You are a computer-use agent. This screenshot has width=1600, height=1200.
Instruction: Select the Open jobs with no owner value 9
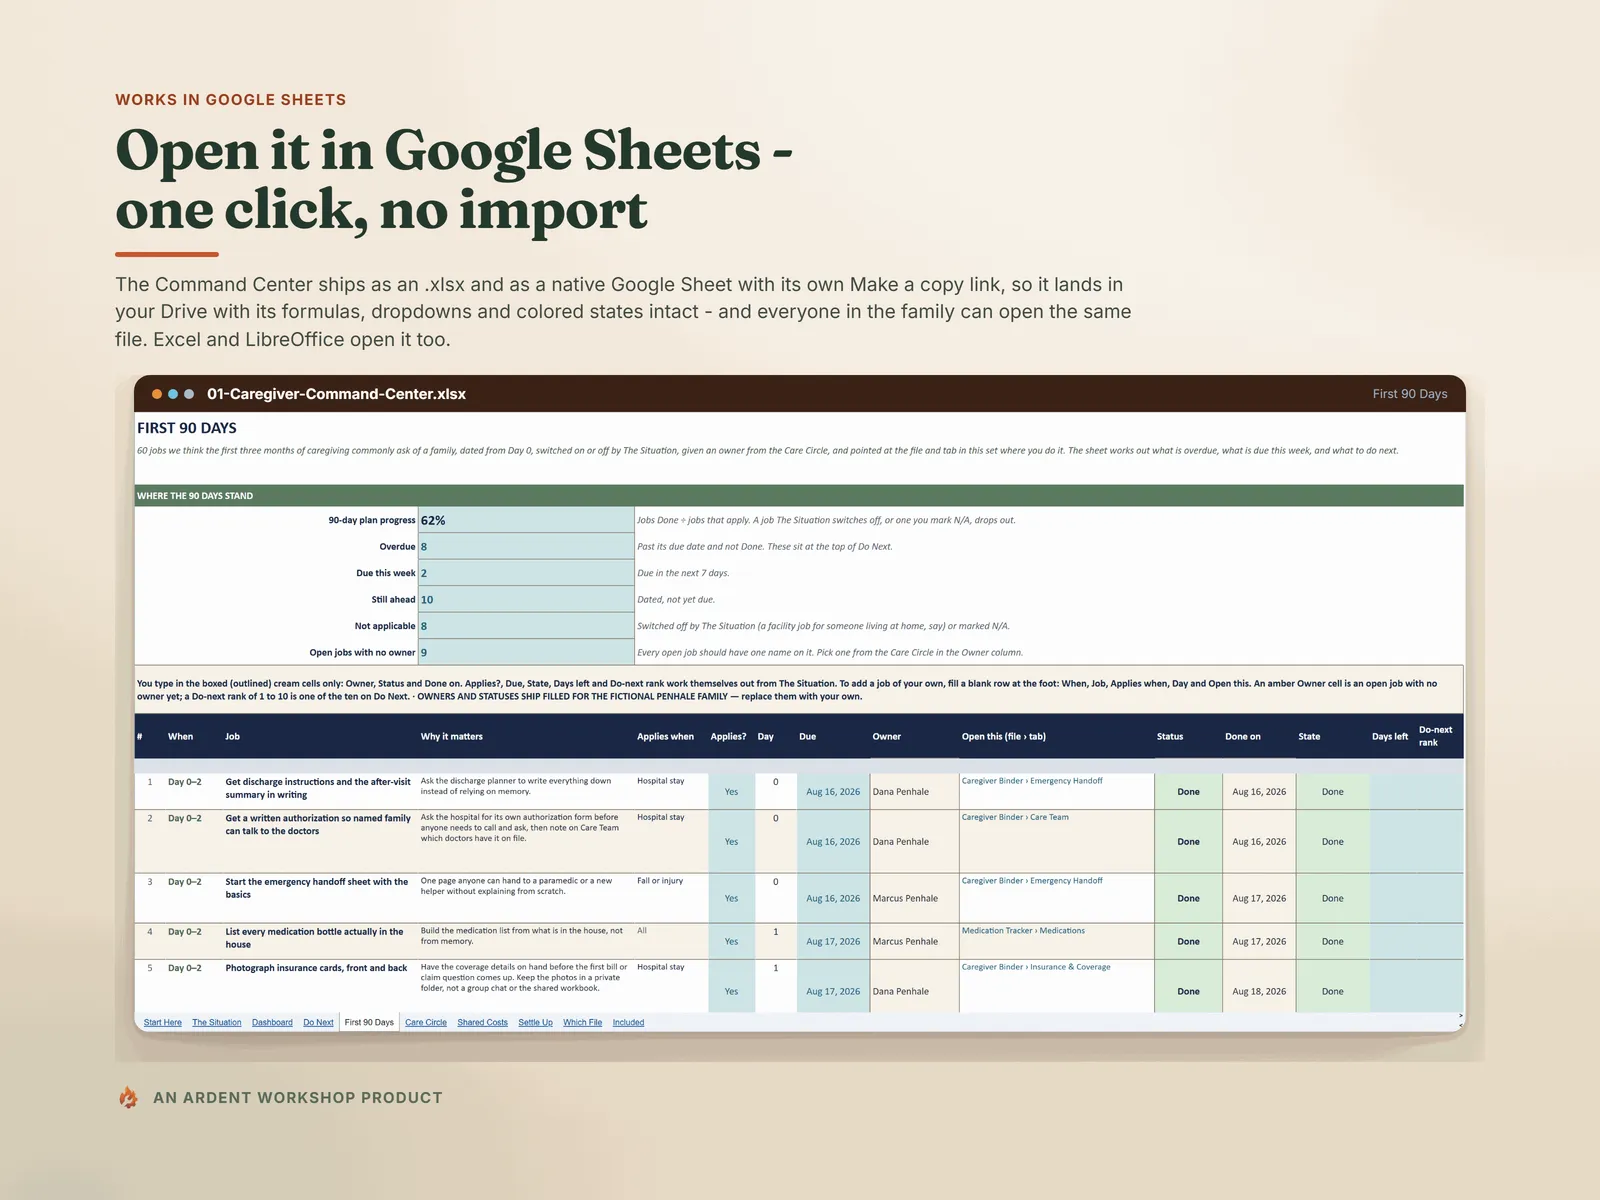pyautogui.click(x=526, y=652)
